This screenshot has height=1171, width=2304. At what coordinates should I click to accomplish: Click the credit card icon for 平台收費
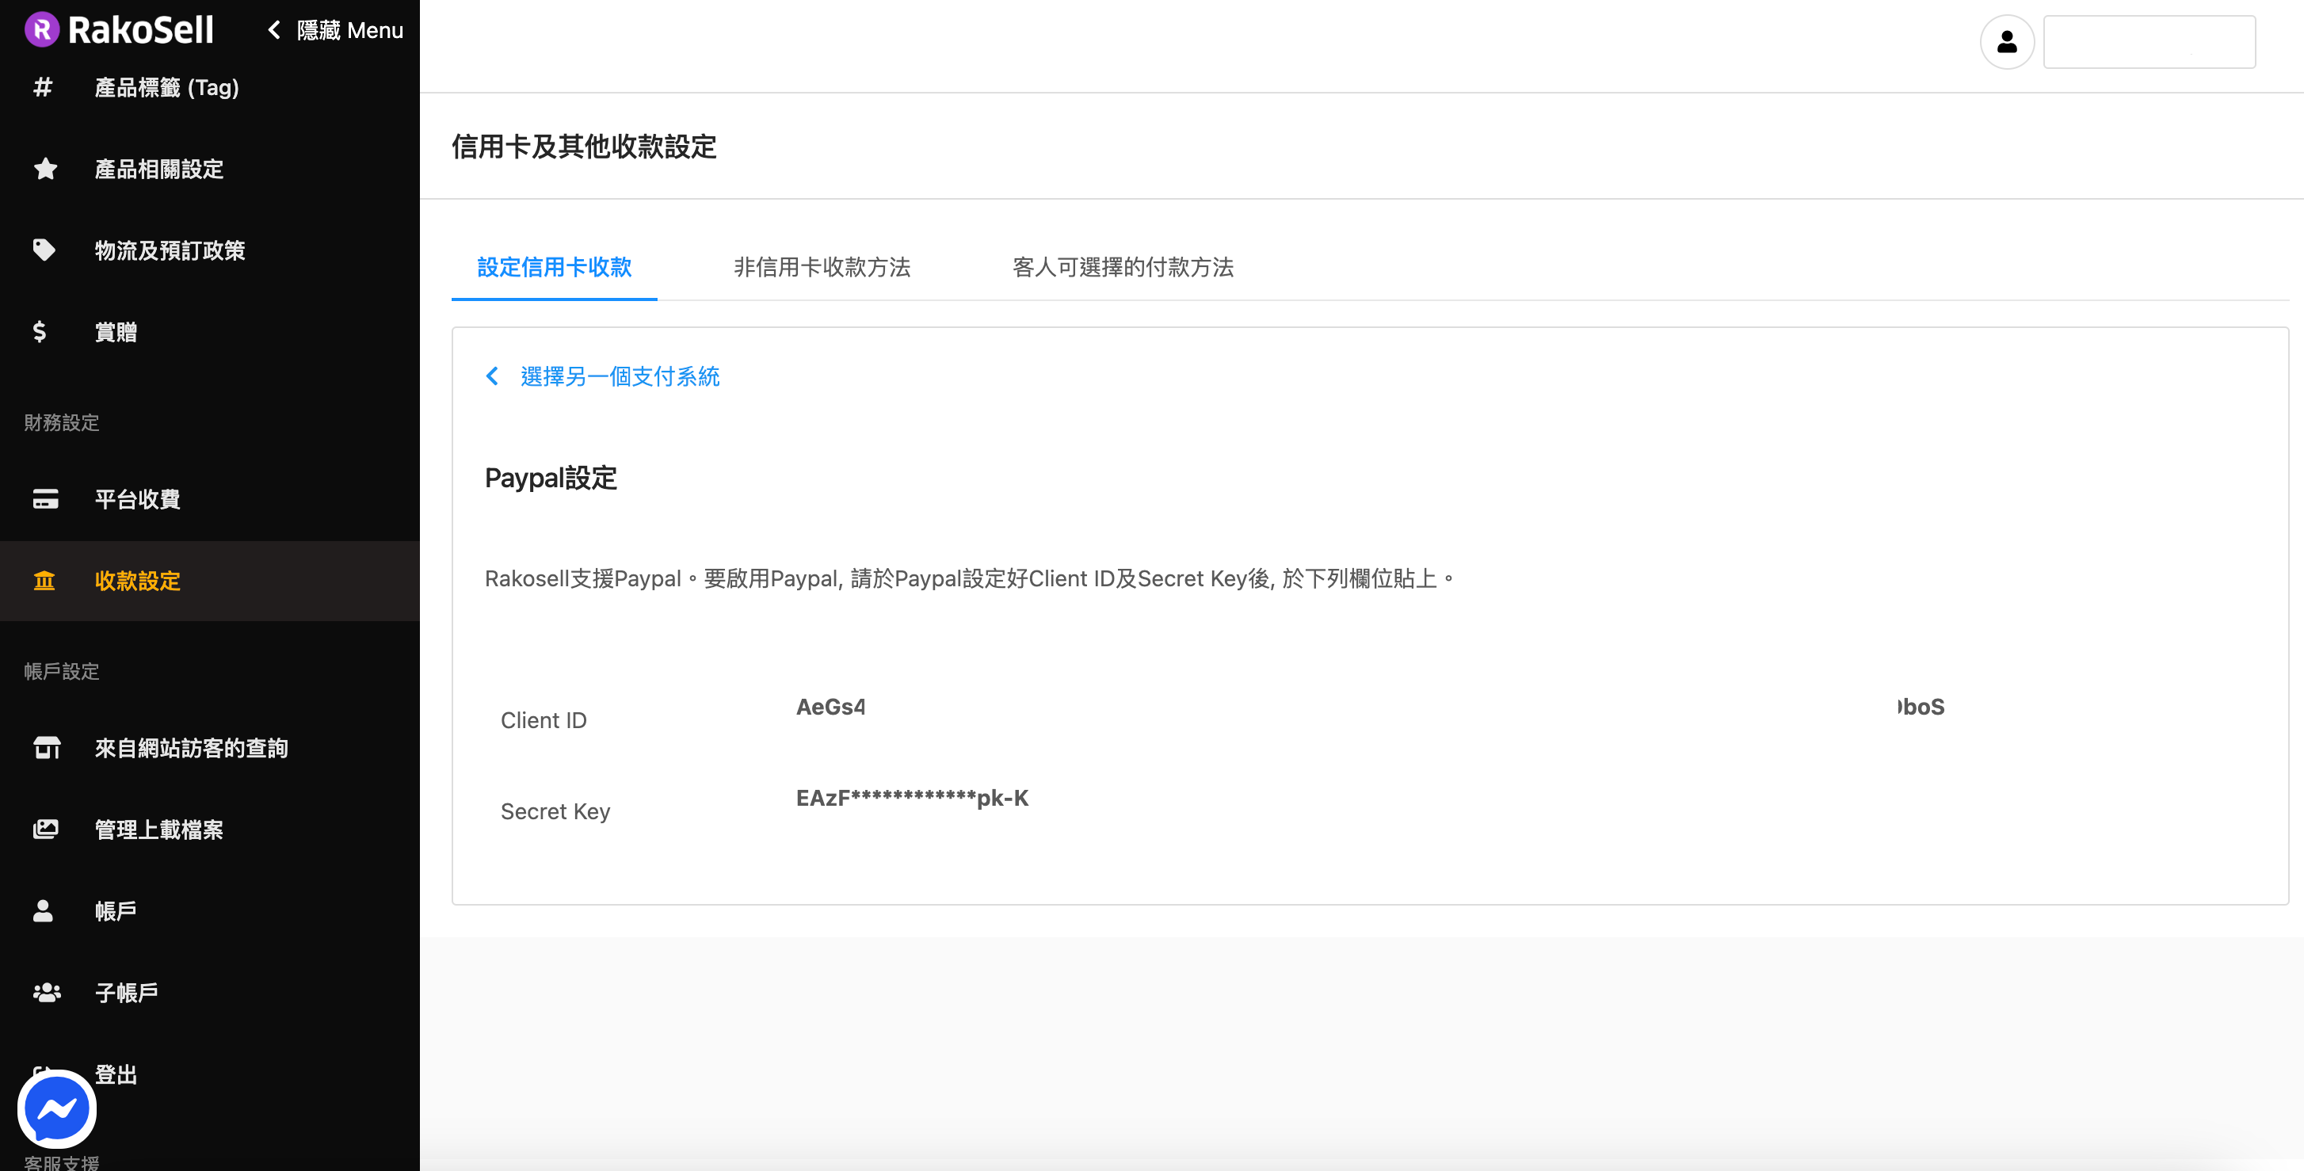(45, 499)
